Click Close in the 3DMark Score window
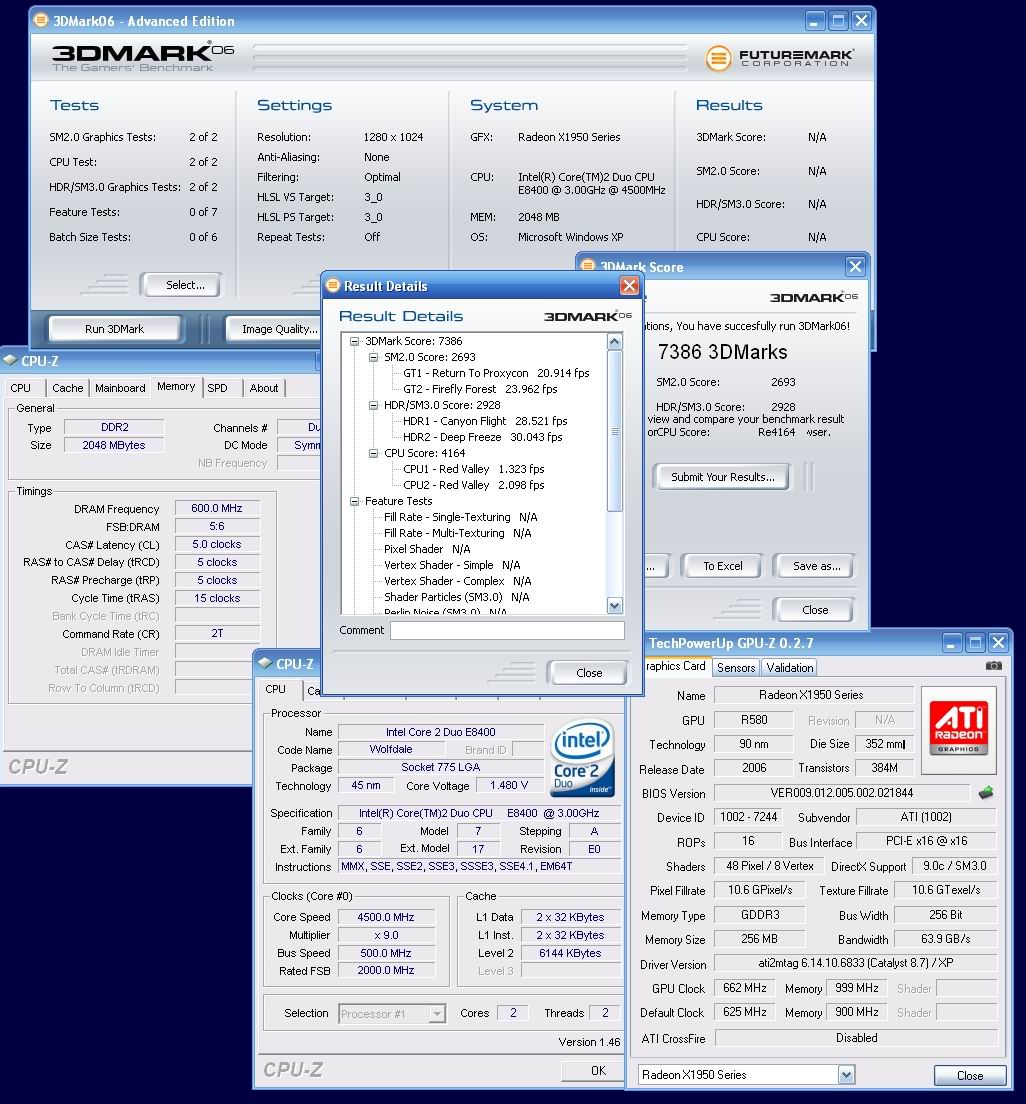 [815, 610]
